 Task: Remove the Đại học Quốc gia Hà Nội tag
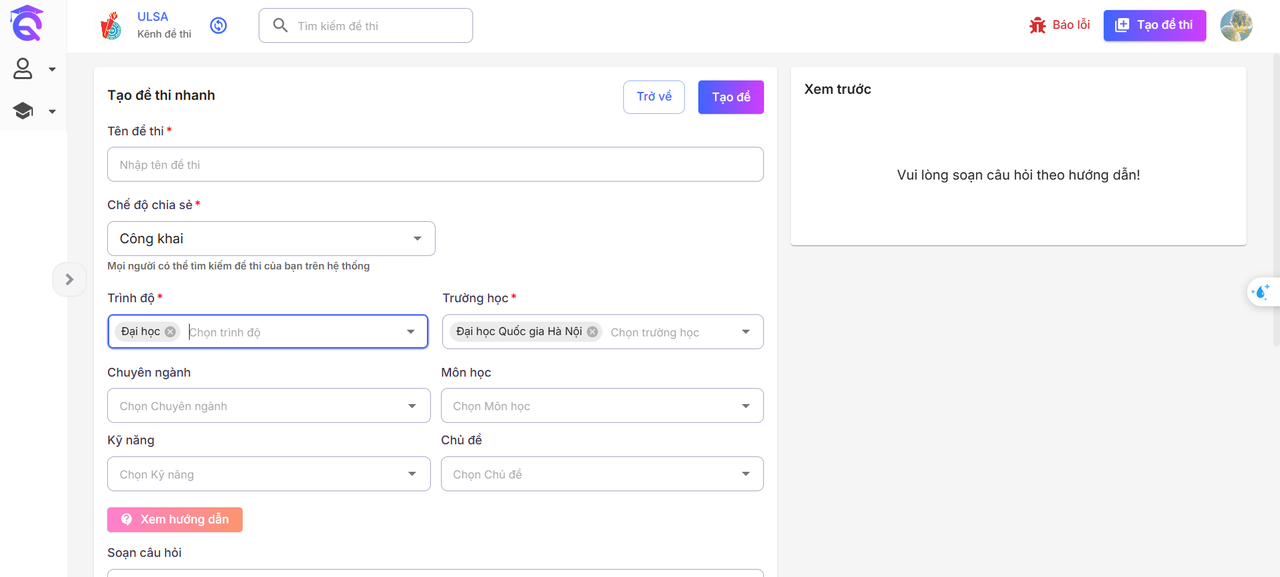click(x=593, y=332)
